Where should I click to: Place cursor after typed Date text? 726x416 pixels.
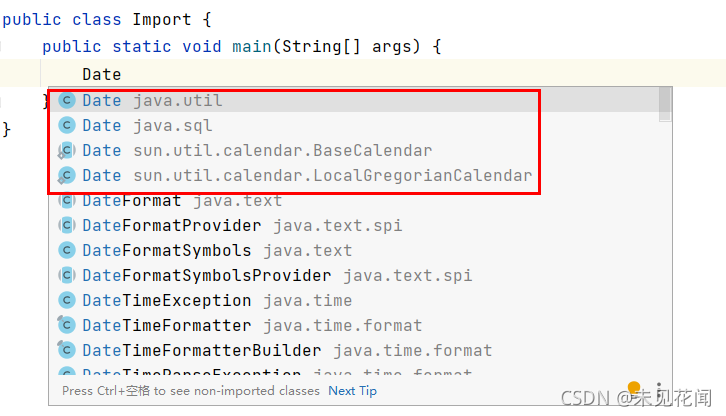pos(121,74)
